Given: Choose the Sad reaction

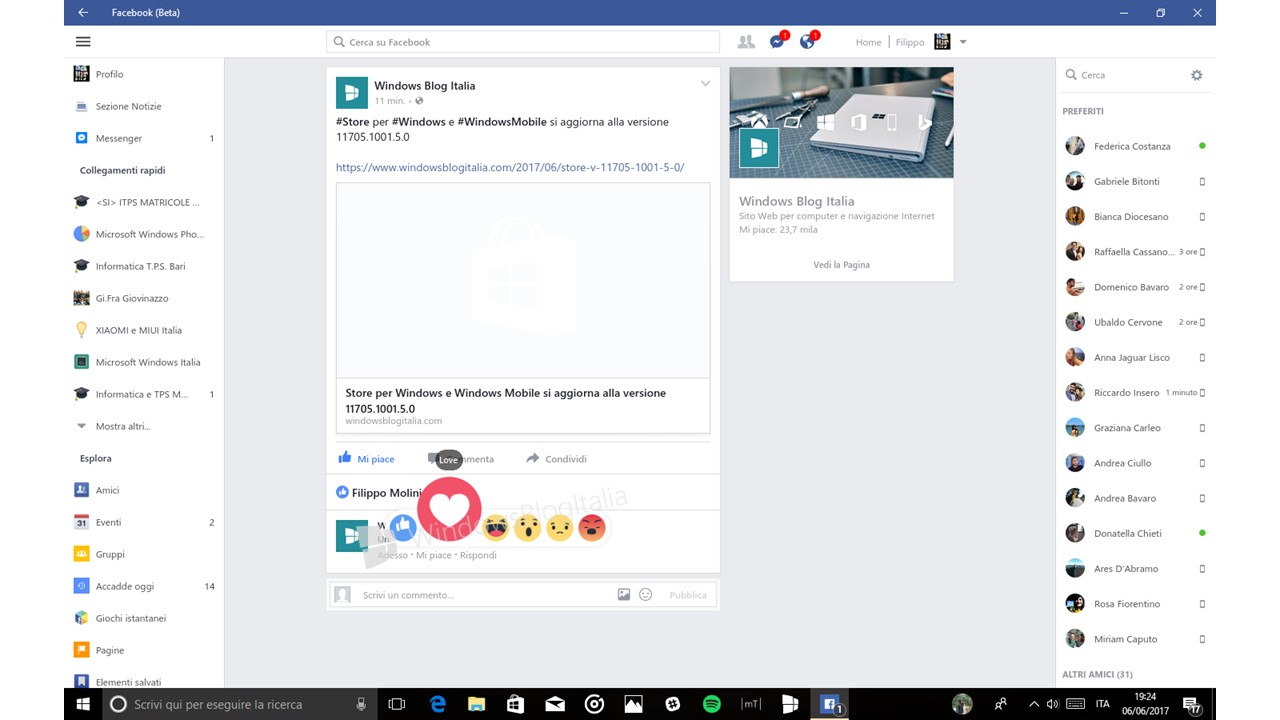Looking at the screenshot, I should point(560,527).
